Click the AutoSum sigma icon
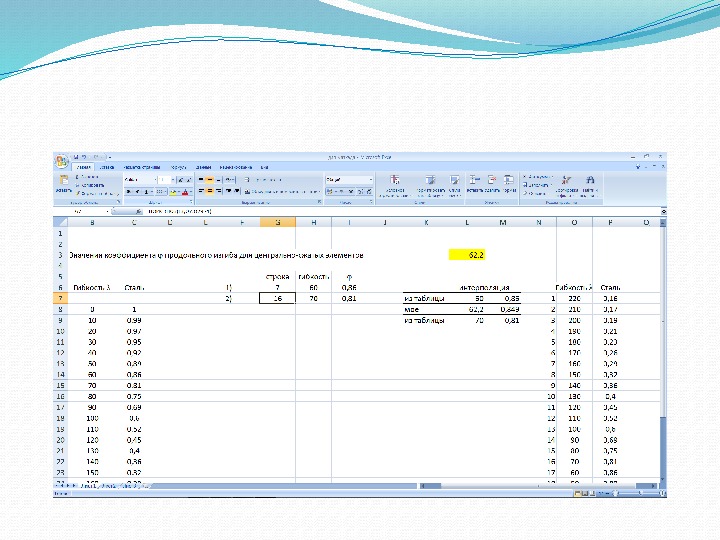720x540 pixels. click(x=524, y=177)
